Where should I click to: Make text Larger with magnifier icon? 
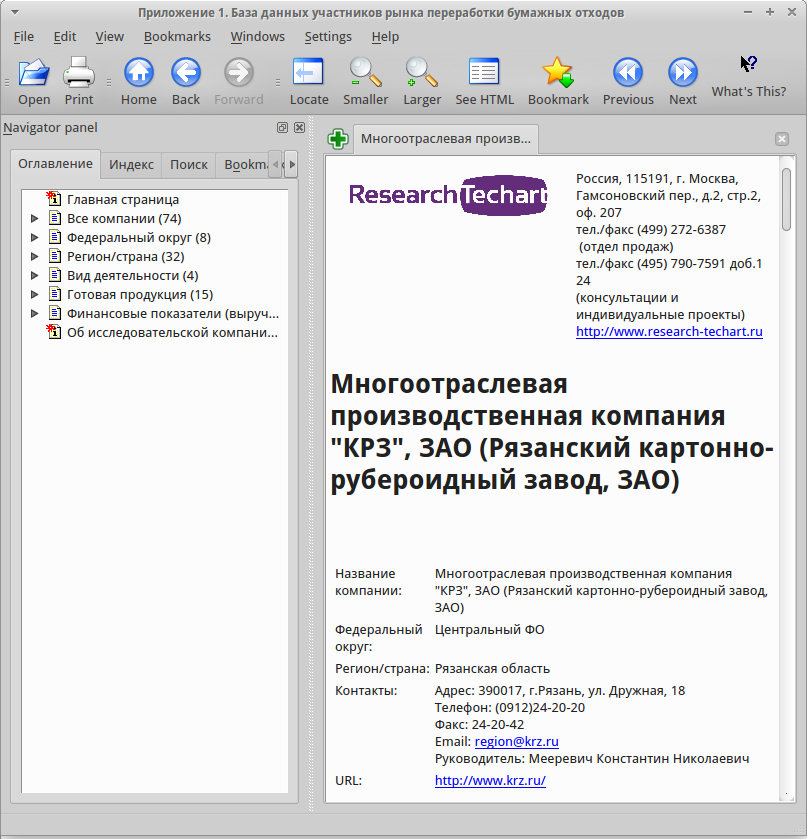[x=422, y=72]
